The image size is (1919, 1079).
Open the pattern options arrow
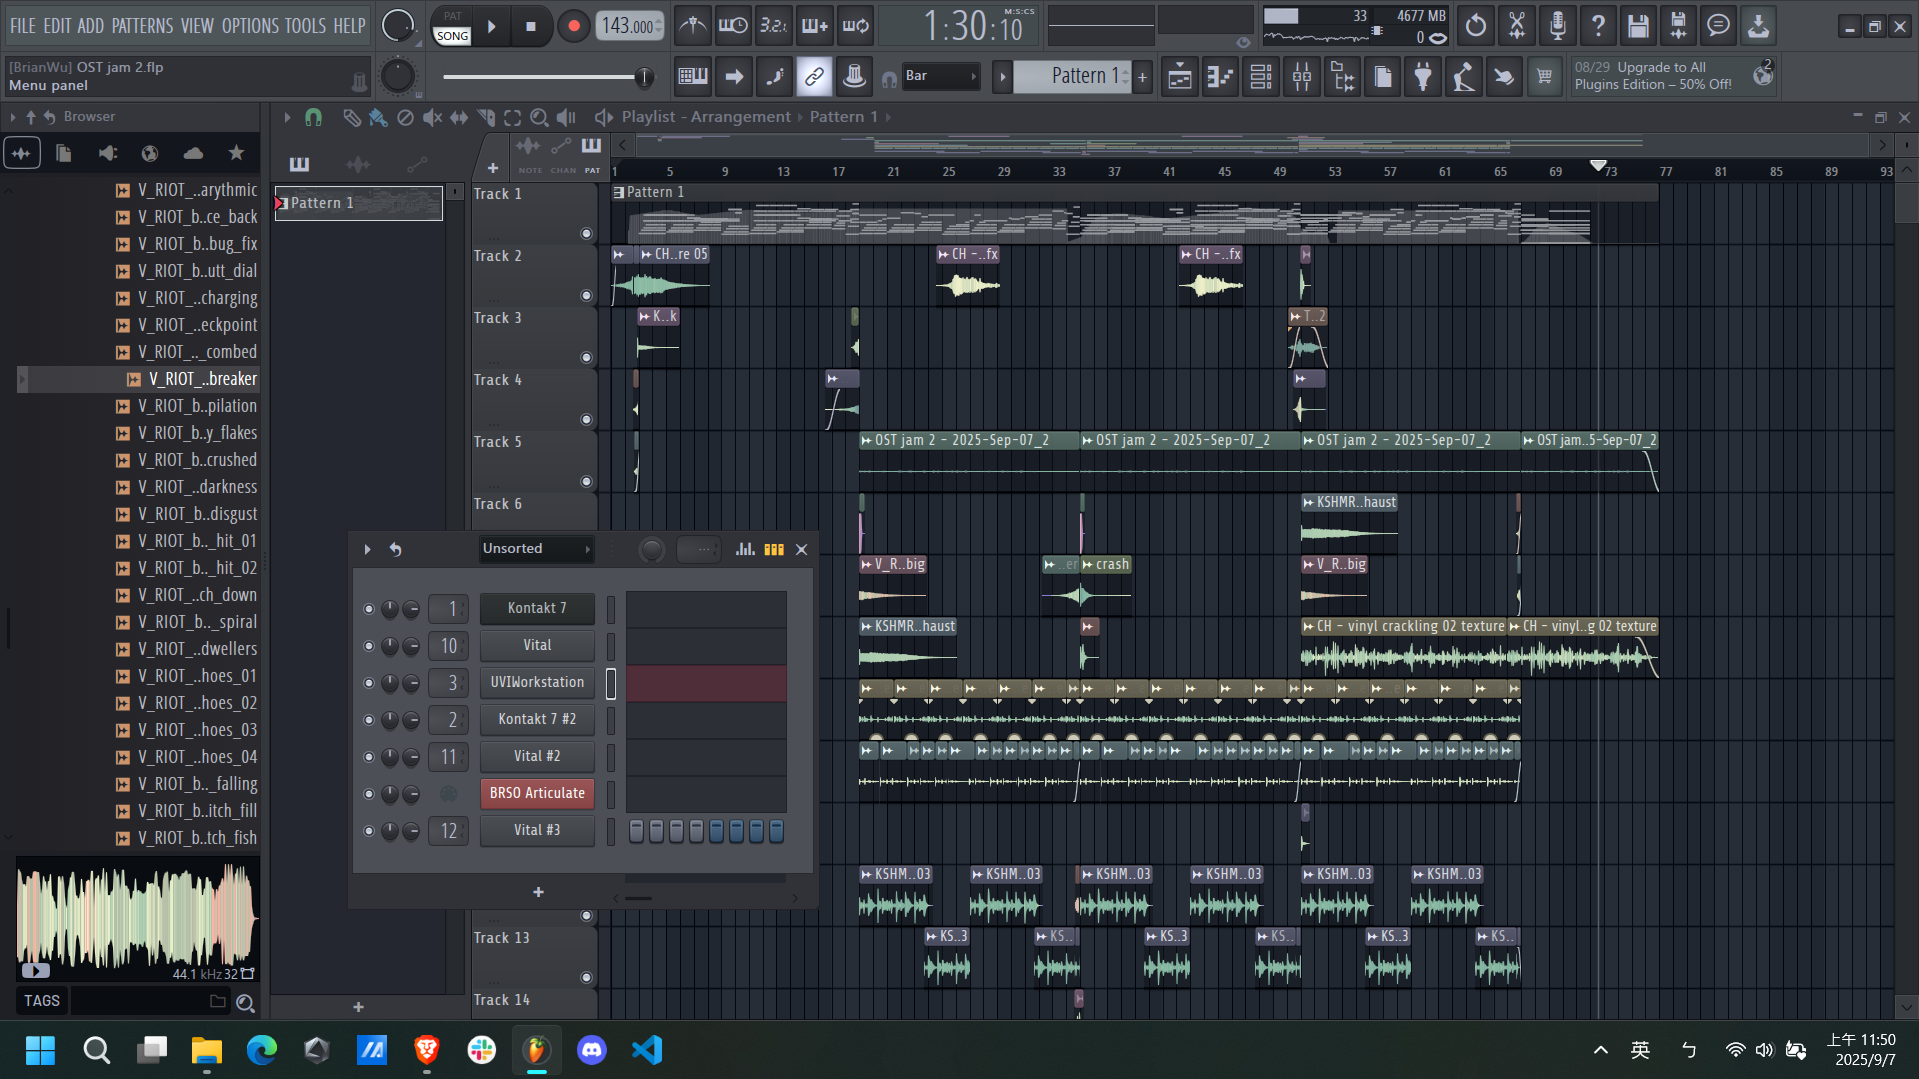coord(1002,76)
